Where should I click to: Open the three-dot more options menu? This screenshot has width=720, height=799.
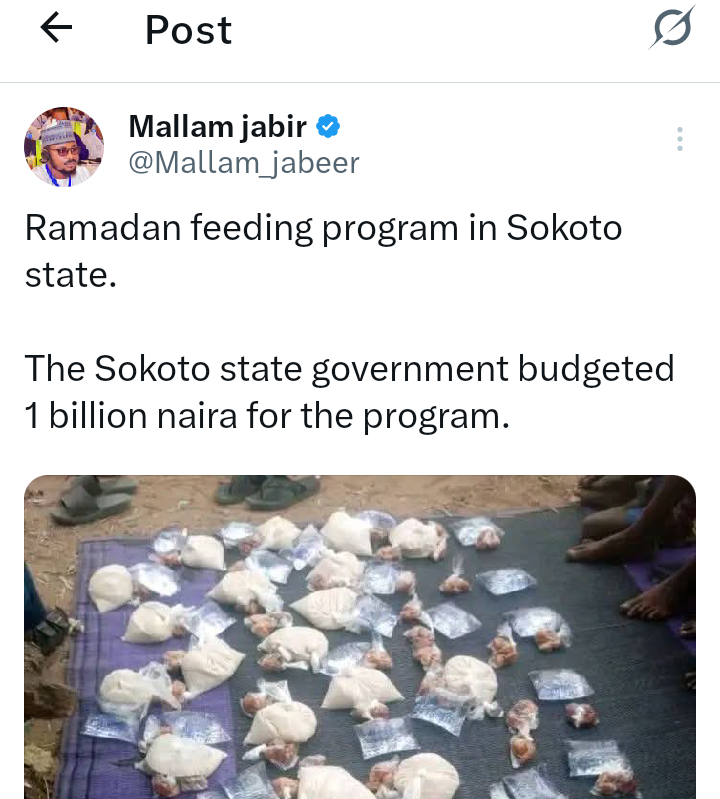680,140
